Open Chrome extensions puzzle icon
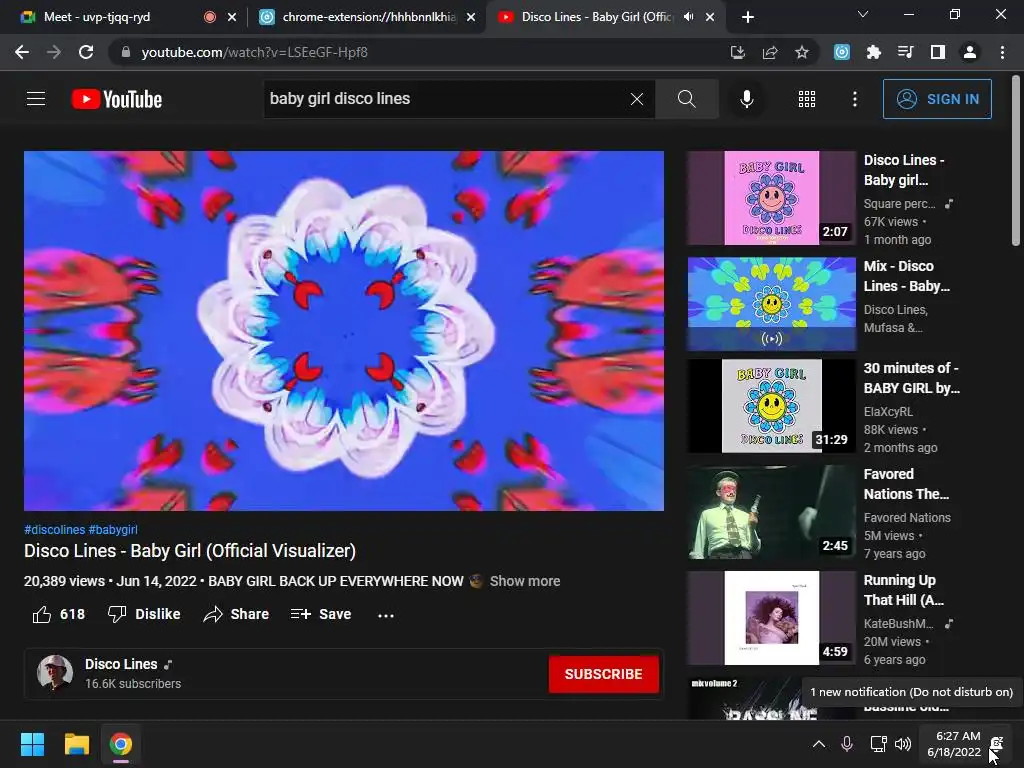Image resolution: width=1024 pixels, height=768 pixels. [x=873, y=52]
